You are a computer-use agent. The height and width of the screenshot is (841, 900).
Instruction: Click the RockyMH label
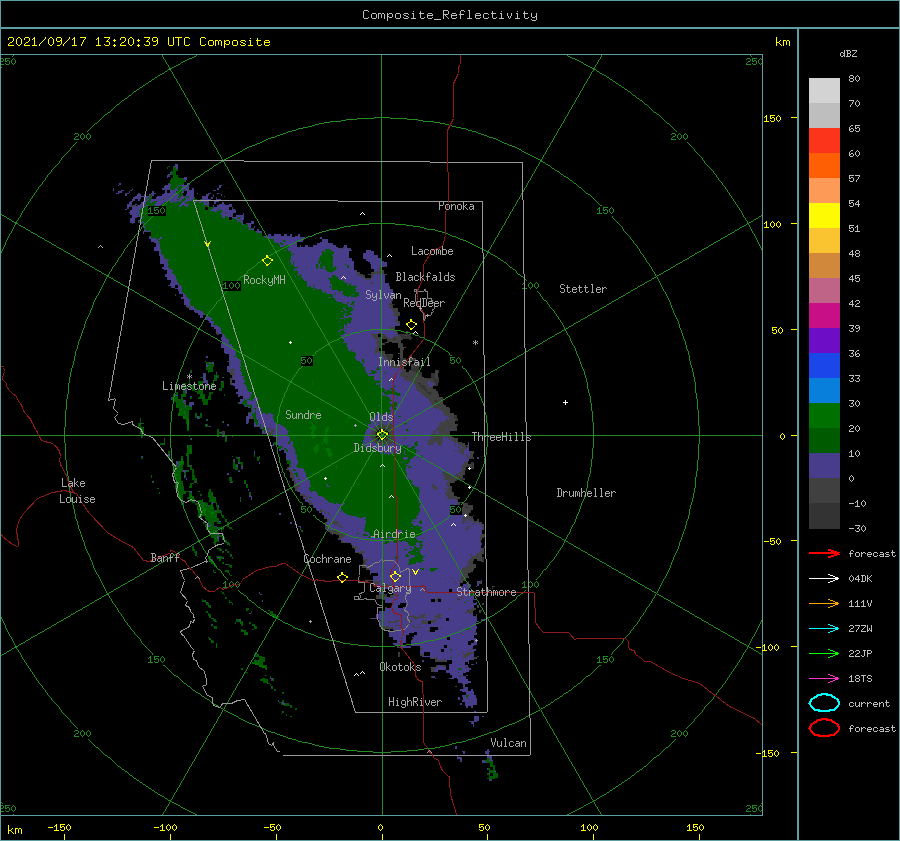[x=264, y=280]
